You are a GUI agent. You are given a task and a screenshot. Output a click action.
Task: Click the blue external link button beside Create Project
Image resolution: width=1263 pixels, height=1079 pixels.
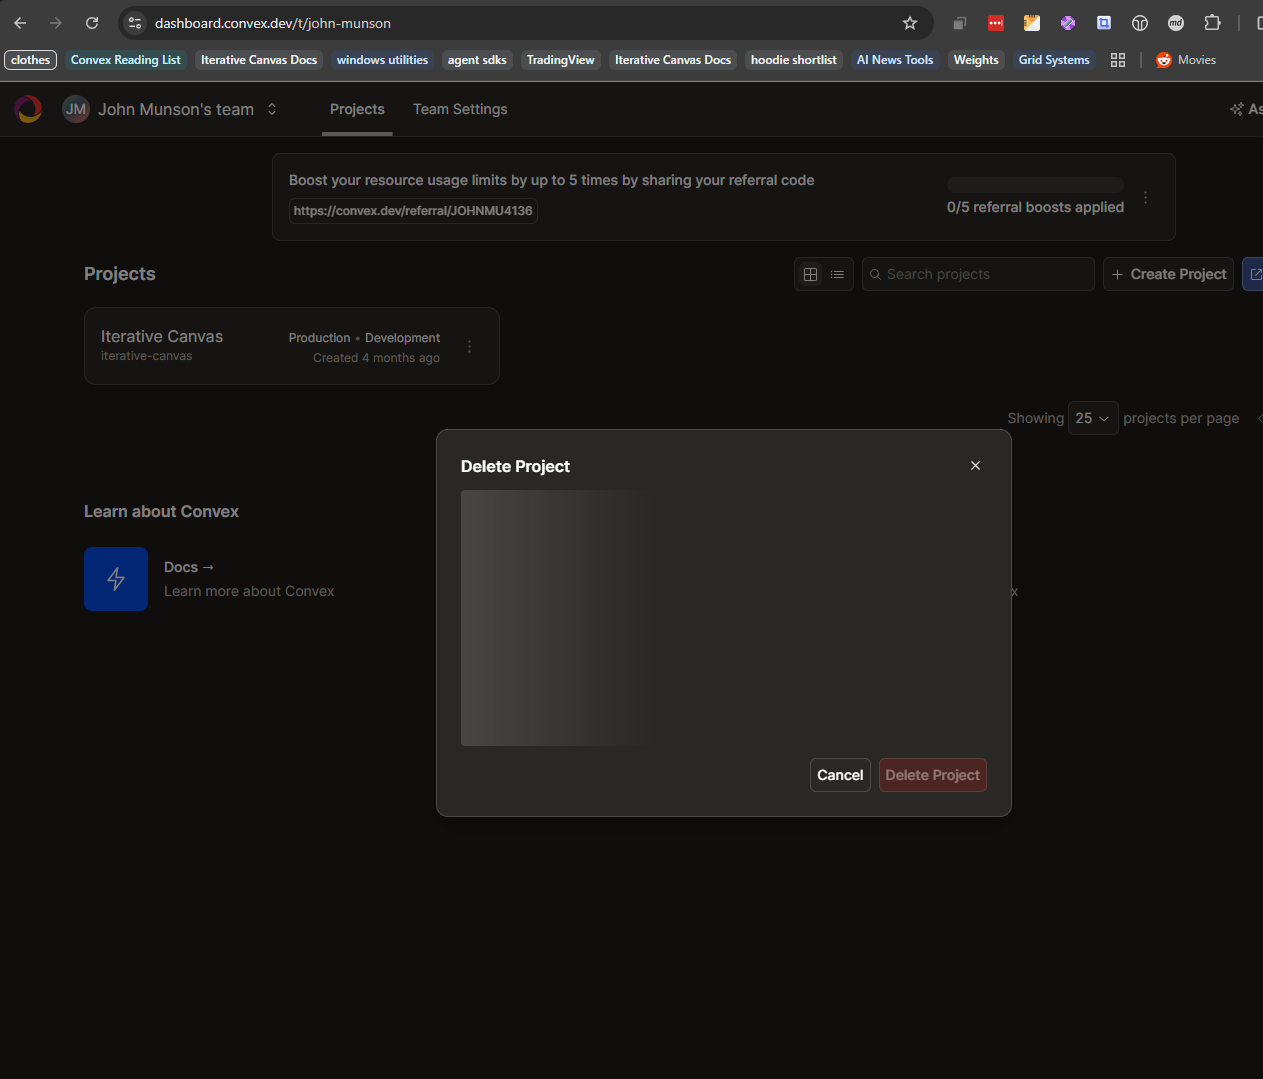(x=1253, y=274)
